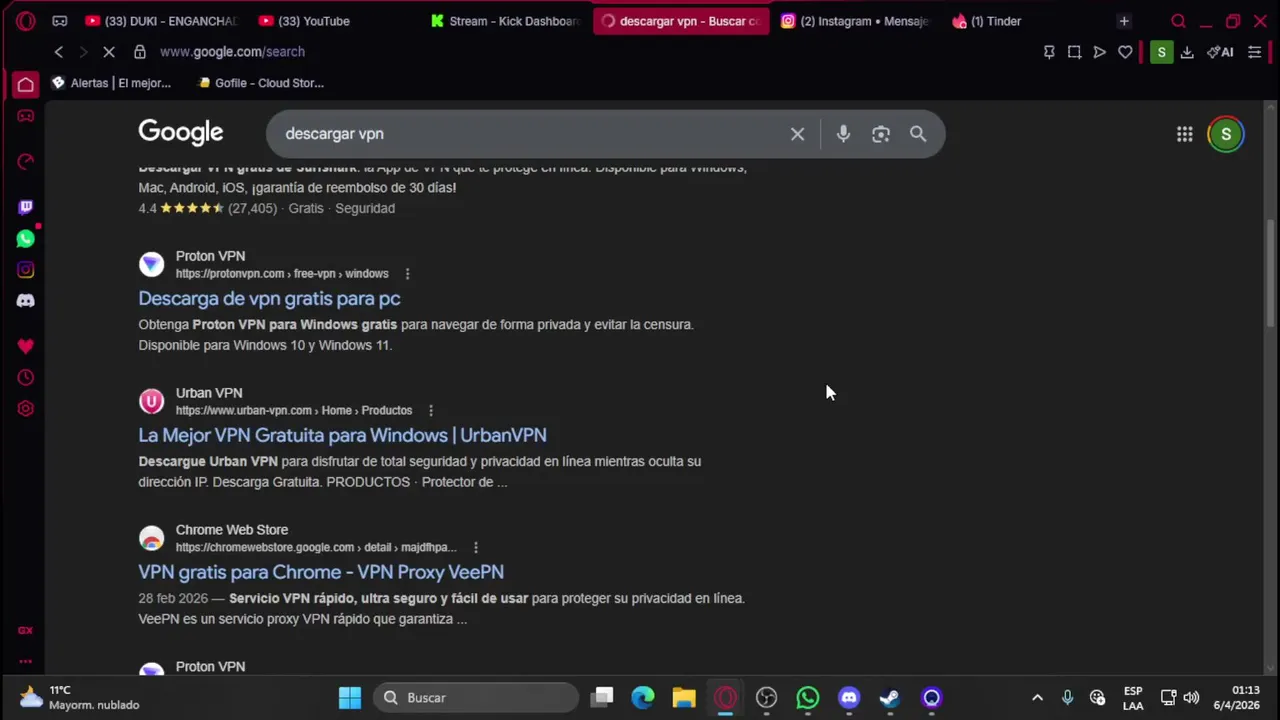Open bookmarks heart in the sidebar
1280x720 pixels.
click(x=26, y=346)
